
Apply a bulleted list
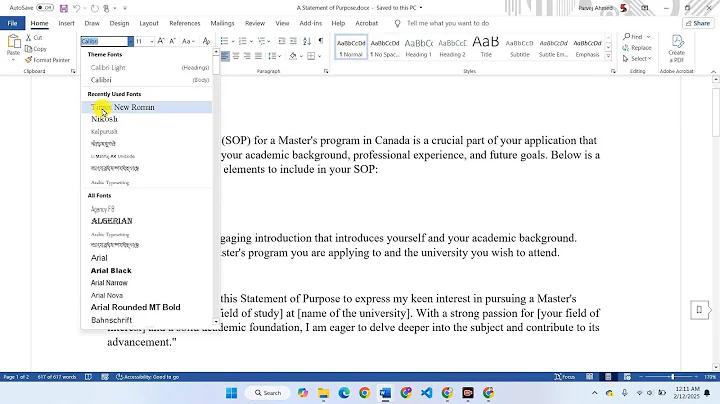click(x=224, y=41)
